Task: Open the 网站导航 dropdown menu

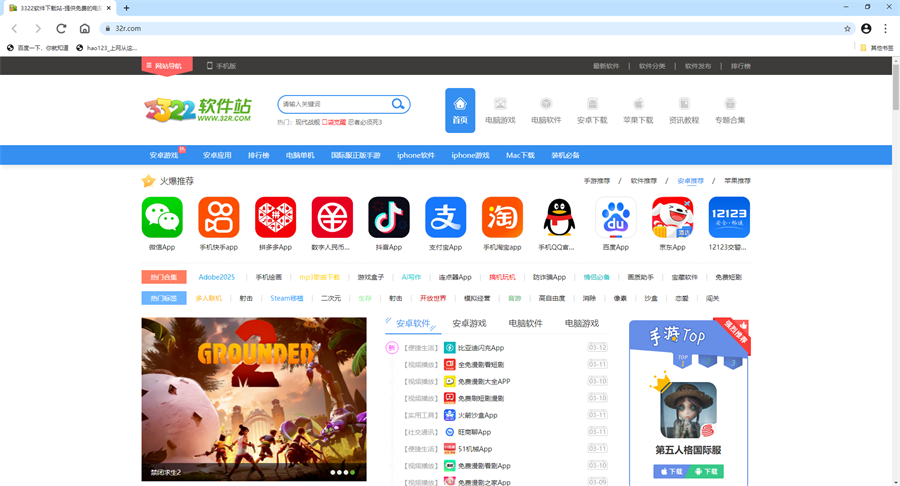Action: point(167,66)
